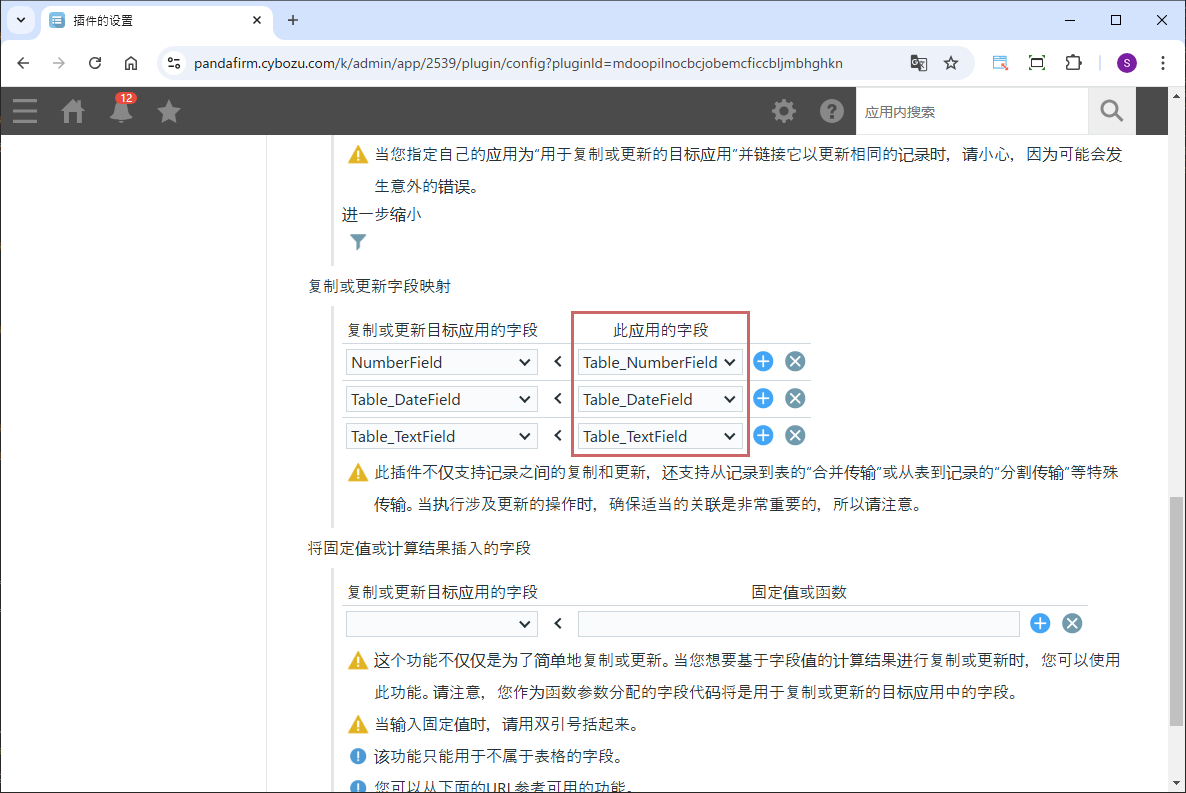This screenshot has height=793, width=1186.
Task: Remove the Table_TextField mapping row
Action: click(795, 436)
